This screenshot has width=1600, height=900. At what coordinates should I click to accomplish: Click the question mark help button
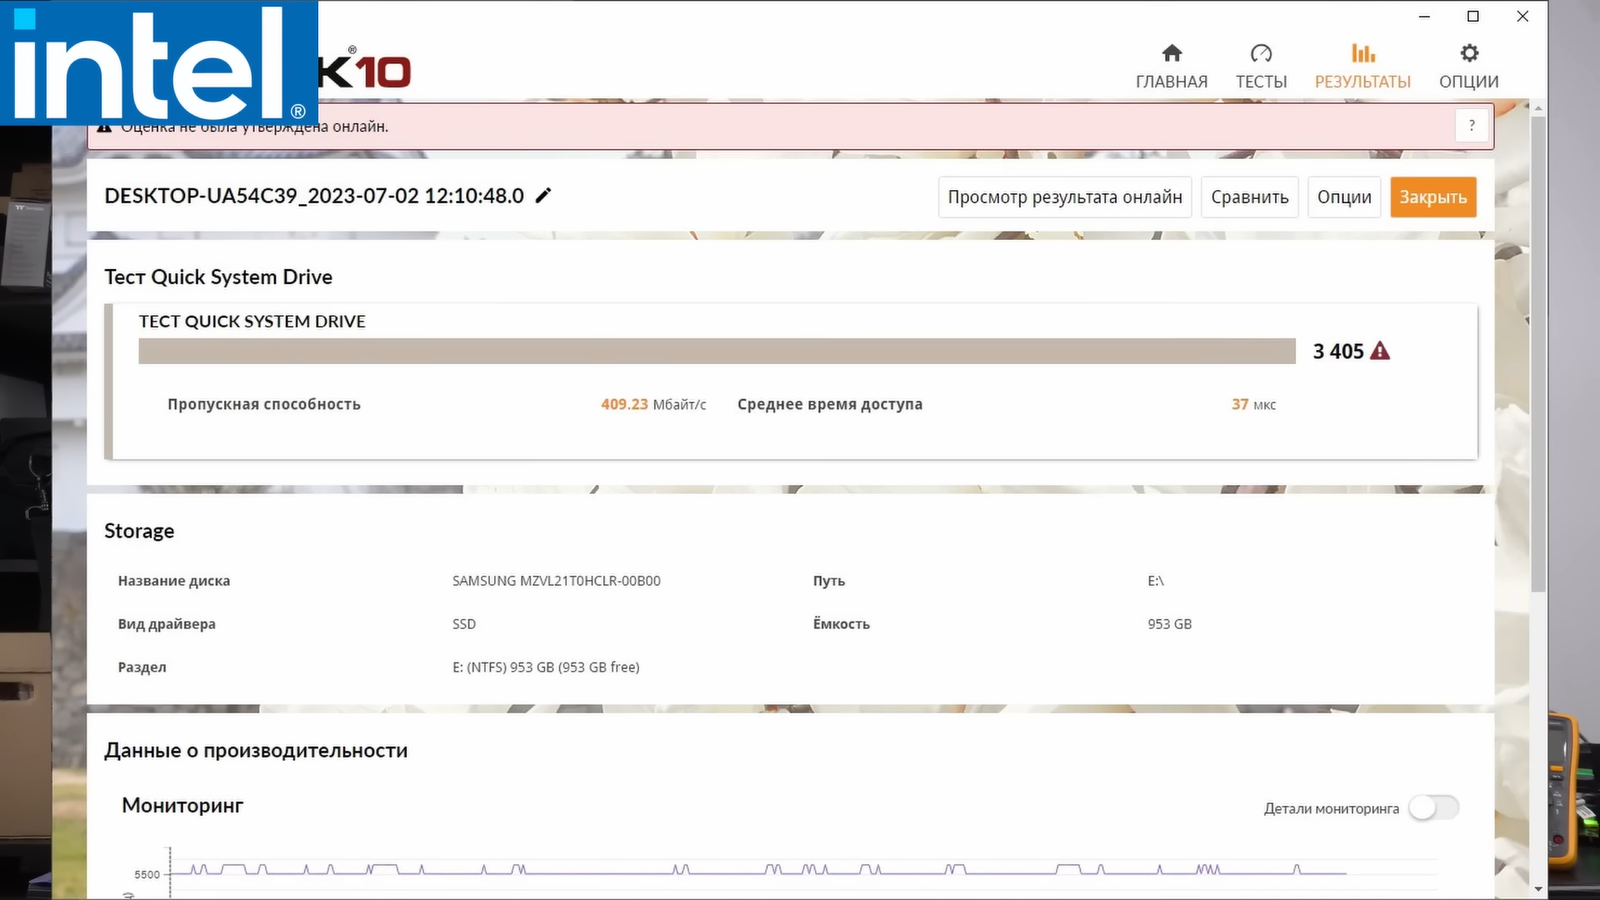tap(1471, 126)
